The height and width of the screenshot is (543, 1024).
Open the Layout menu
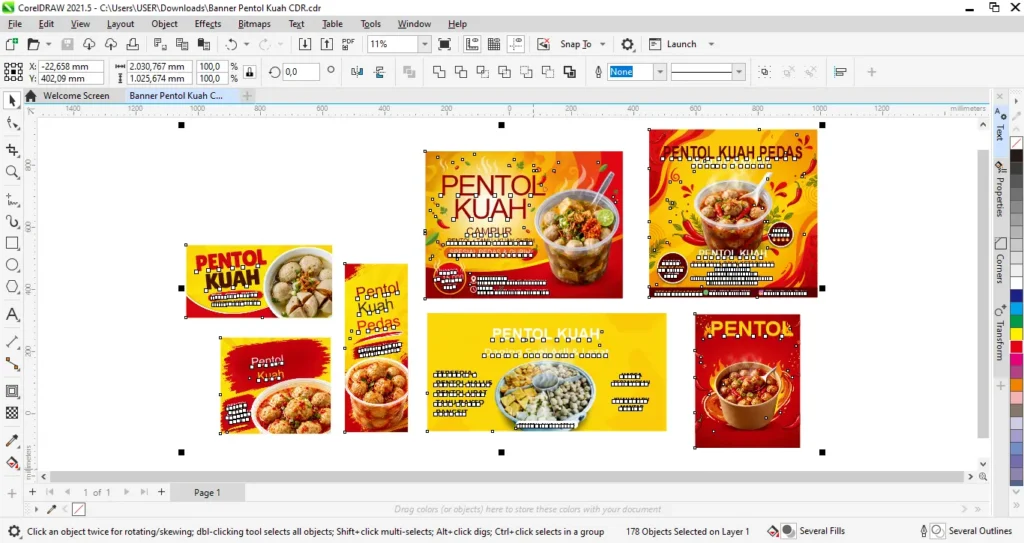pyautogui.click(x=120, y=24)
